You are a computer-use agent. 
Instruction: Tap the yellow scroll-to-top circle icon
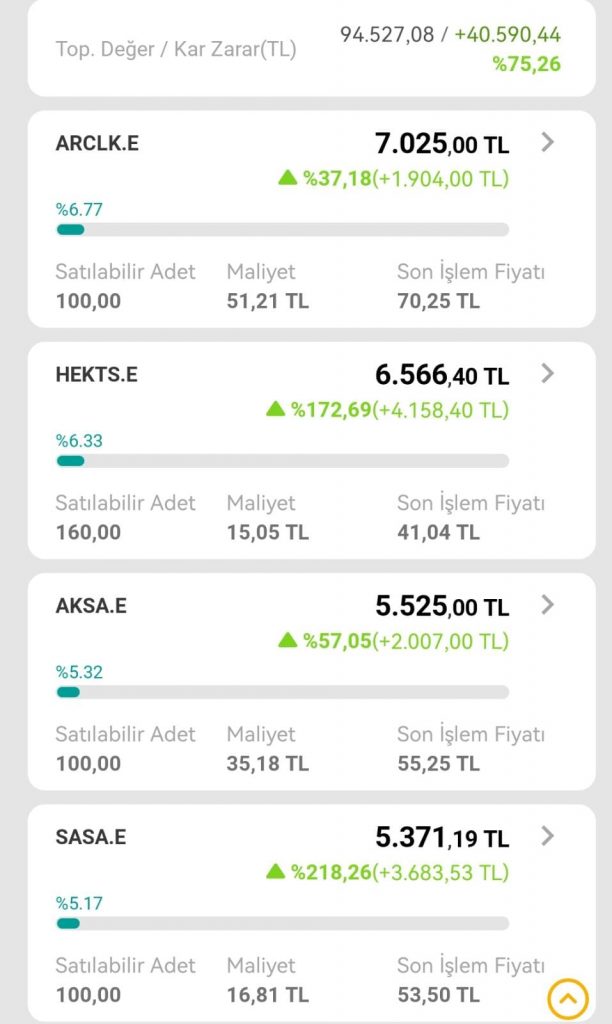coord(567,998)
